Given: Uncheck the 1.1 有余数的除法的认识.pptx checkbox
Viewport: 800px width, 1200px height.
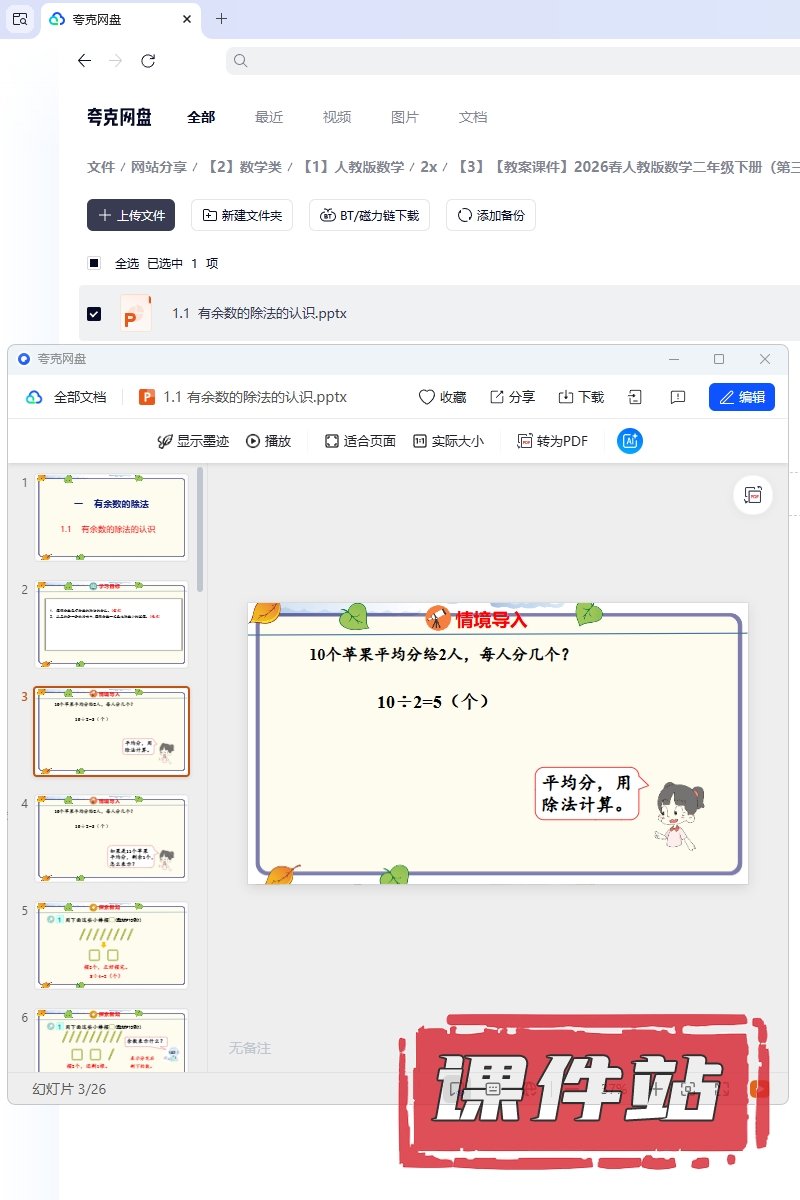Looking at the screenshot, I should click(x=94, y=314).
